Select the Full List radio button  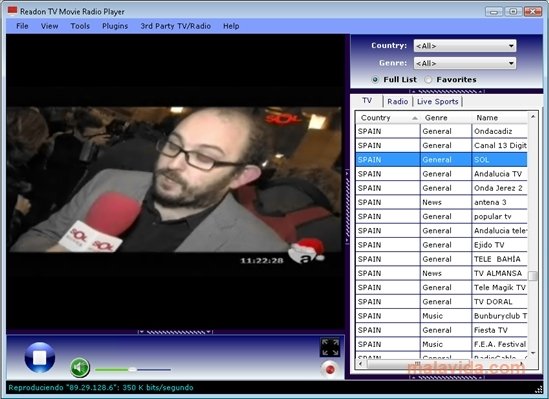pyautogui.click(x=375, y=80)
